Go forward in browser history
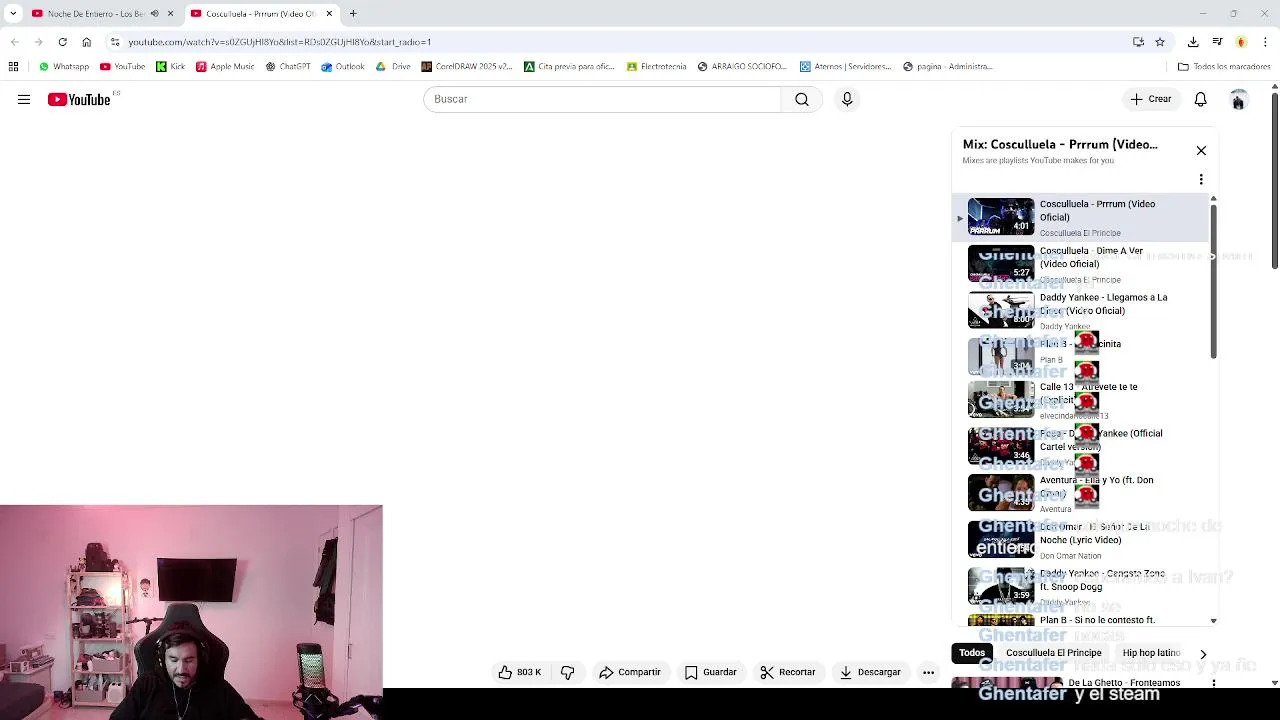Image resolution: width=1280 pixels, height=720 pixels. [38, 42]
